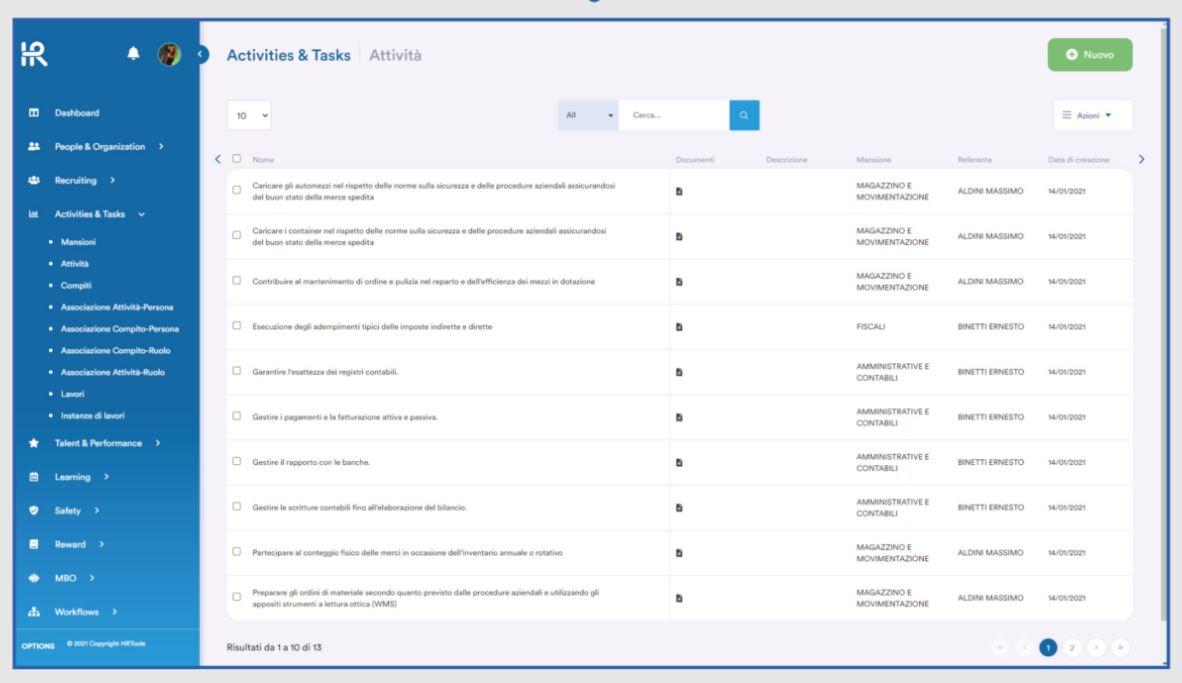
Task: Open the document attached to Gestire il rapporto con le banche
Action: 680,462
